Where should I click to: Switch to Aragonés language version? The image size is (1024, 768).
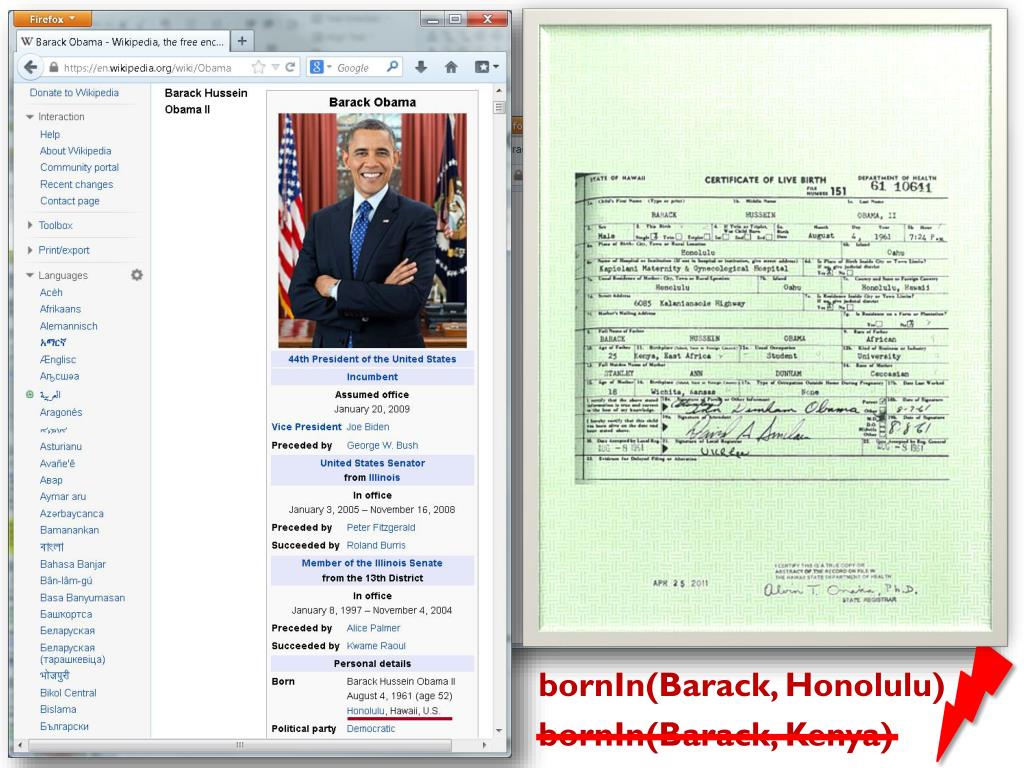click(x=61, y=412)
